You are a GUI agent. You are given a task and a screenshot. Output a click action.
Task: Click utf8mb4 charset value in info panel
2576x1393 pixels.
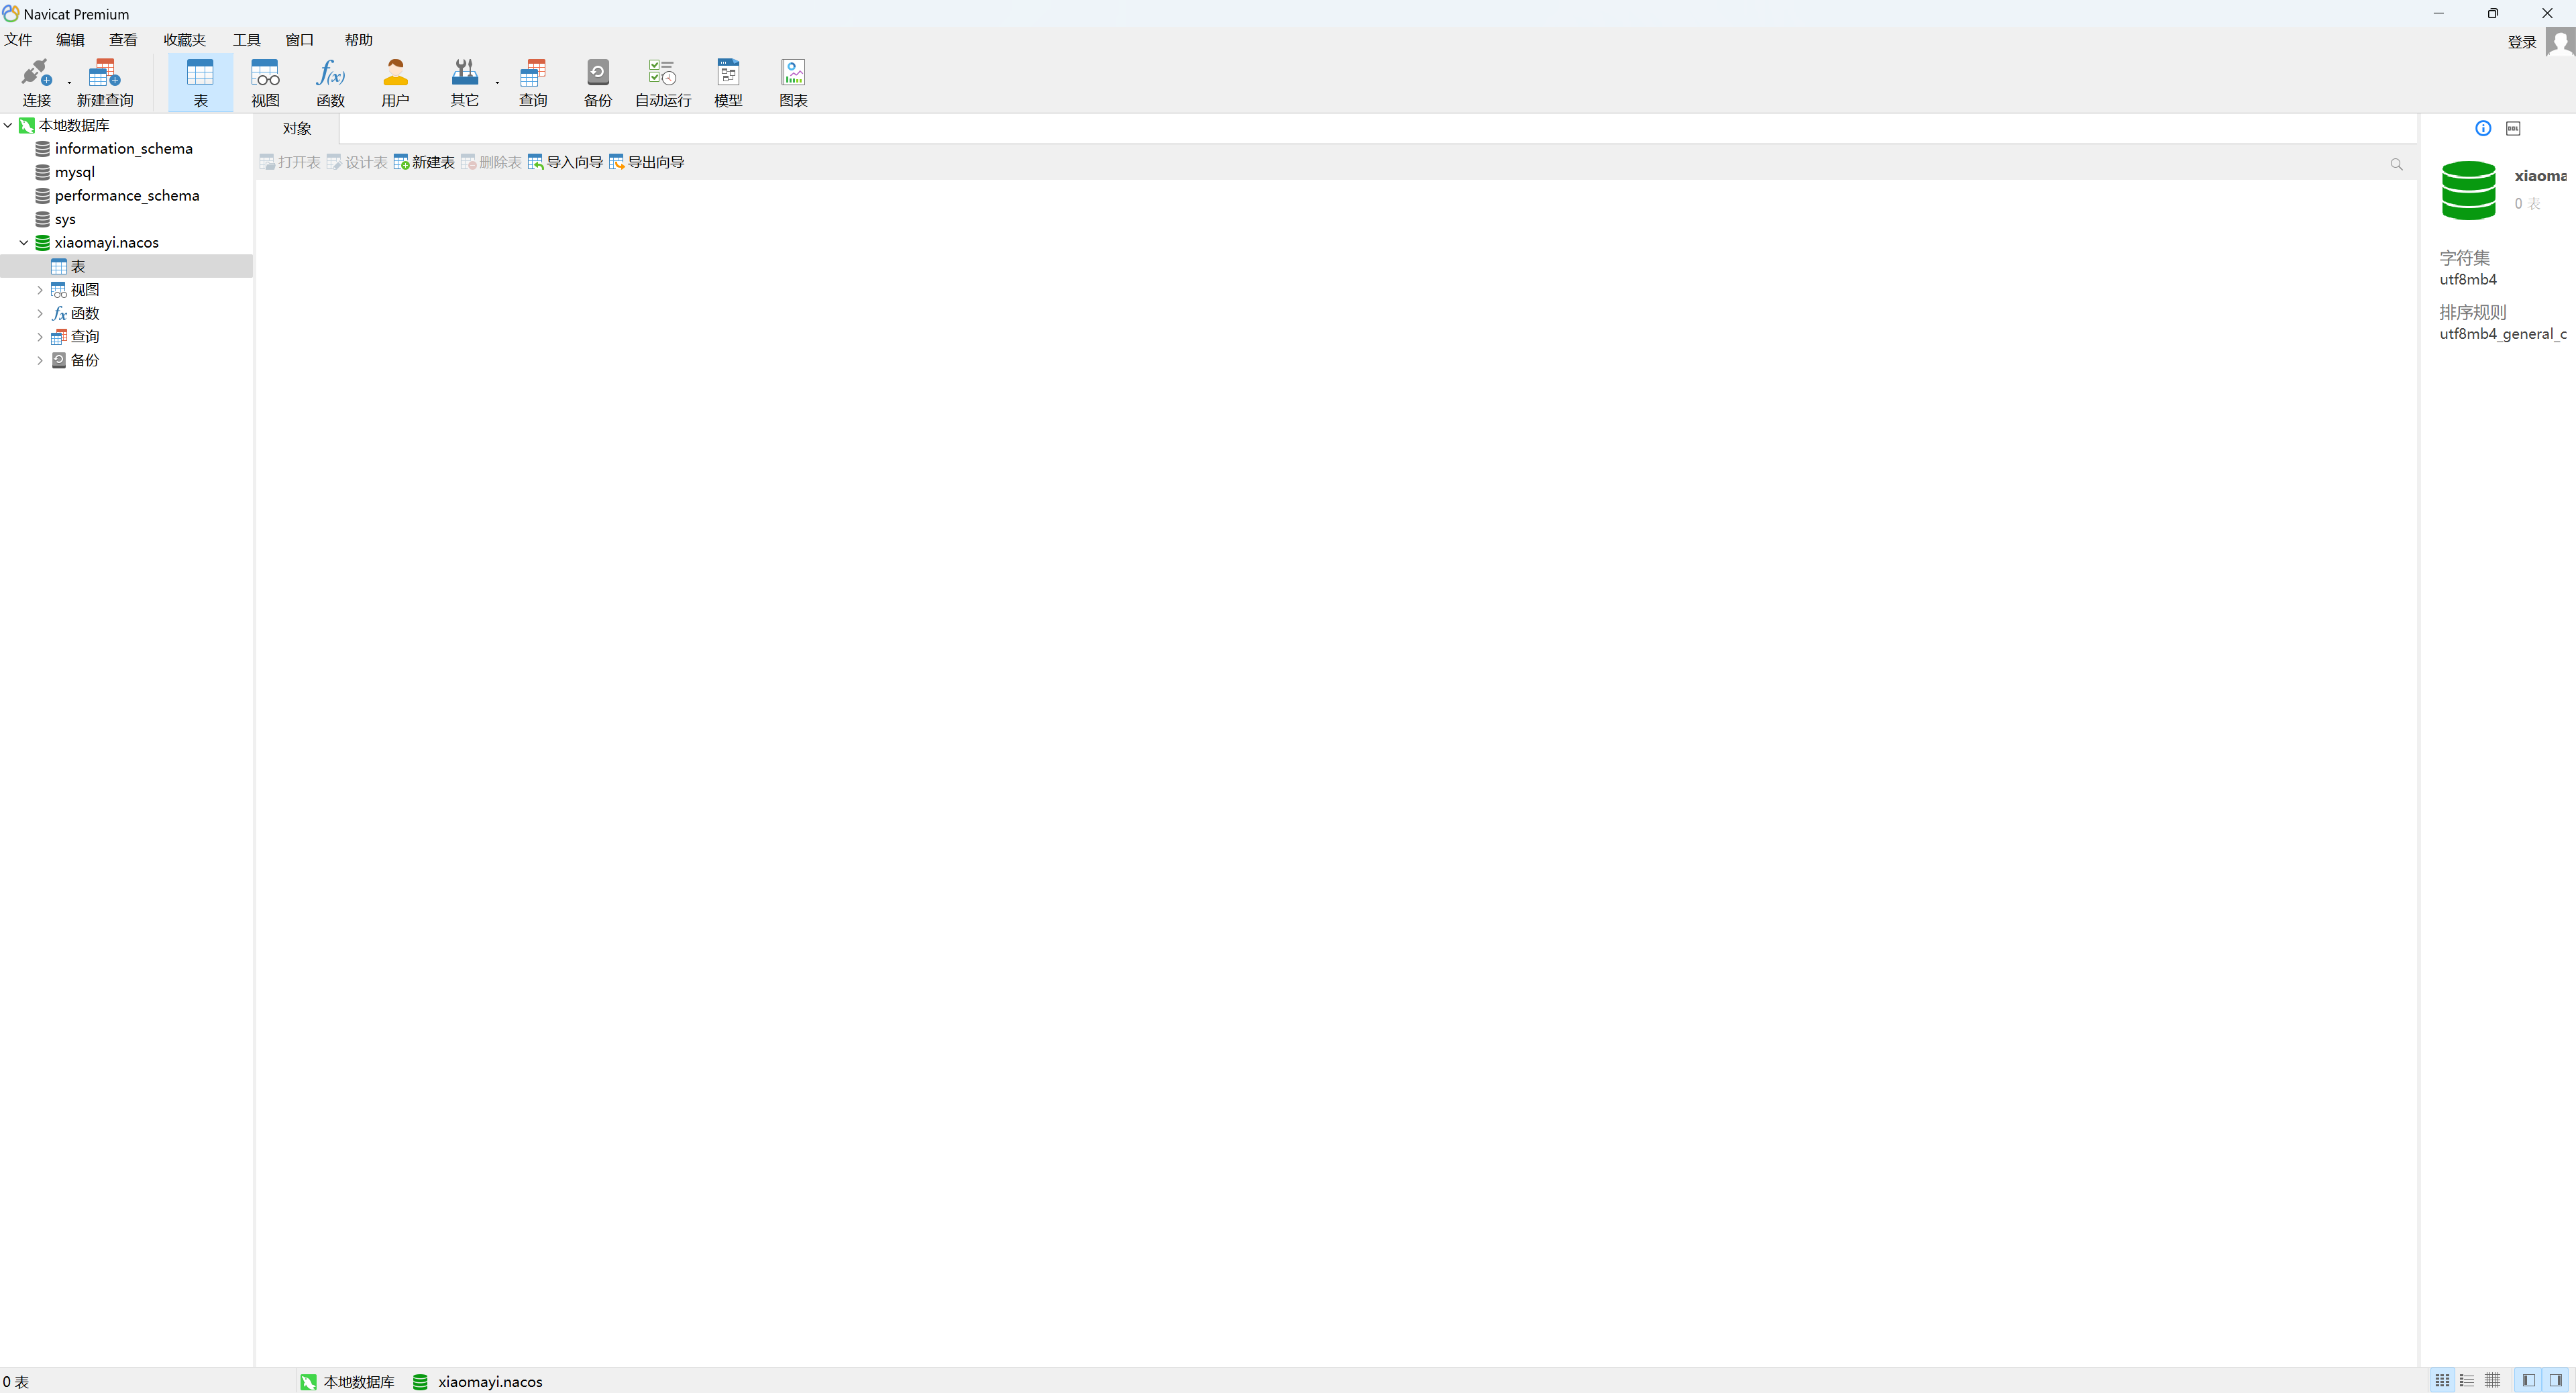[x=2468, y=279]
